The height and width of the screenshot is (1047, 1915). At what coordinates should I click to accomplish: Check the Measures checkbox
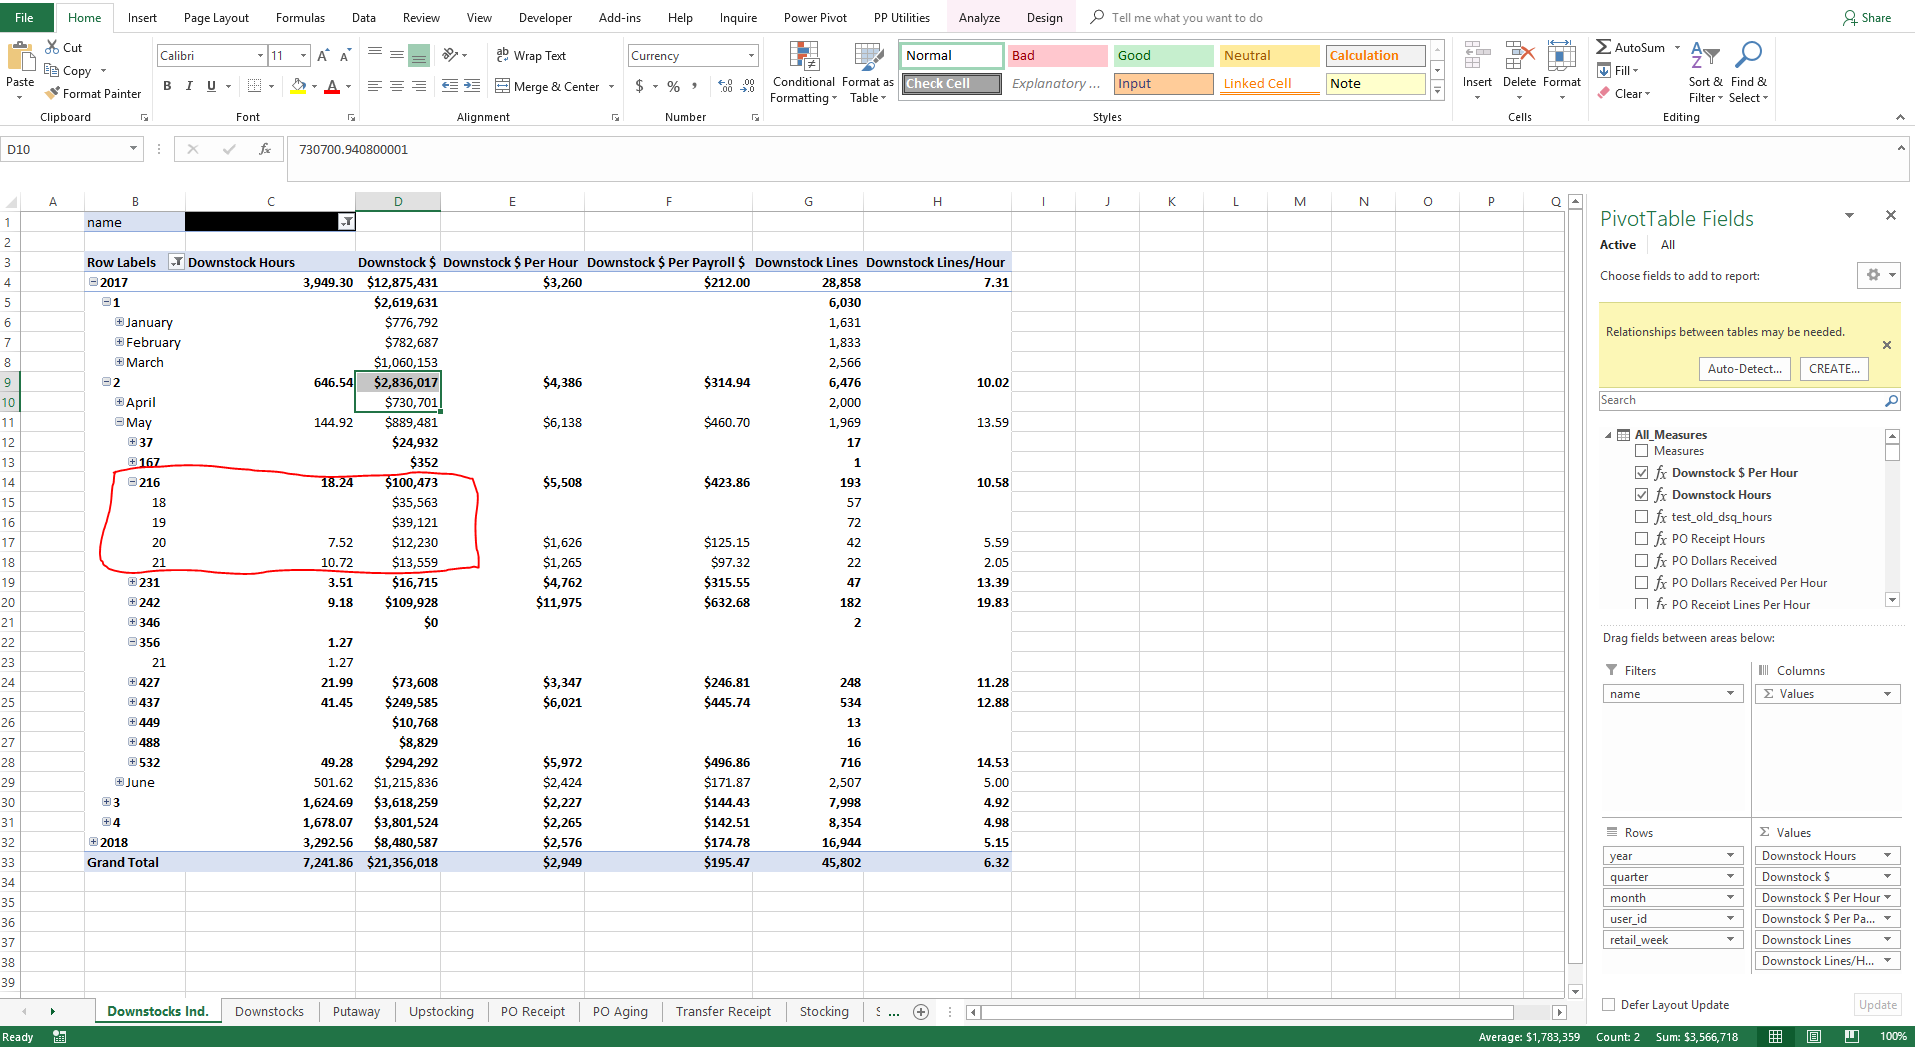click(1641, 451)
